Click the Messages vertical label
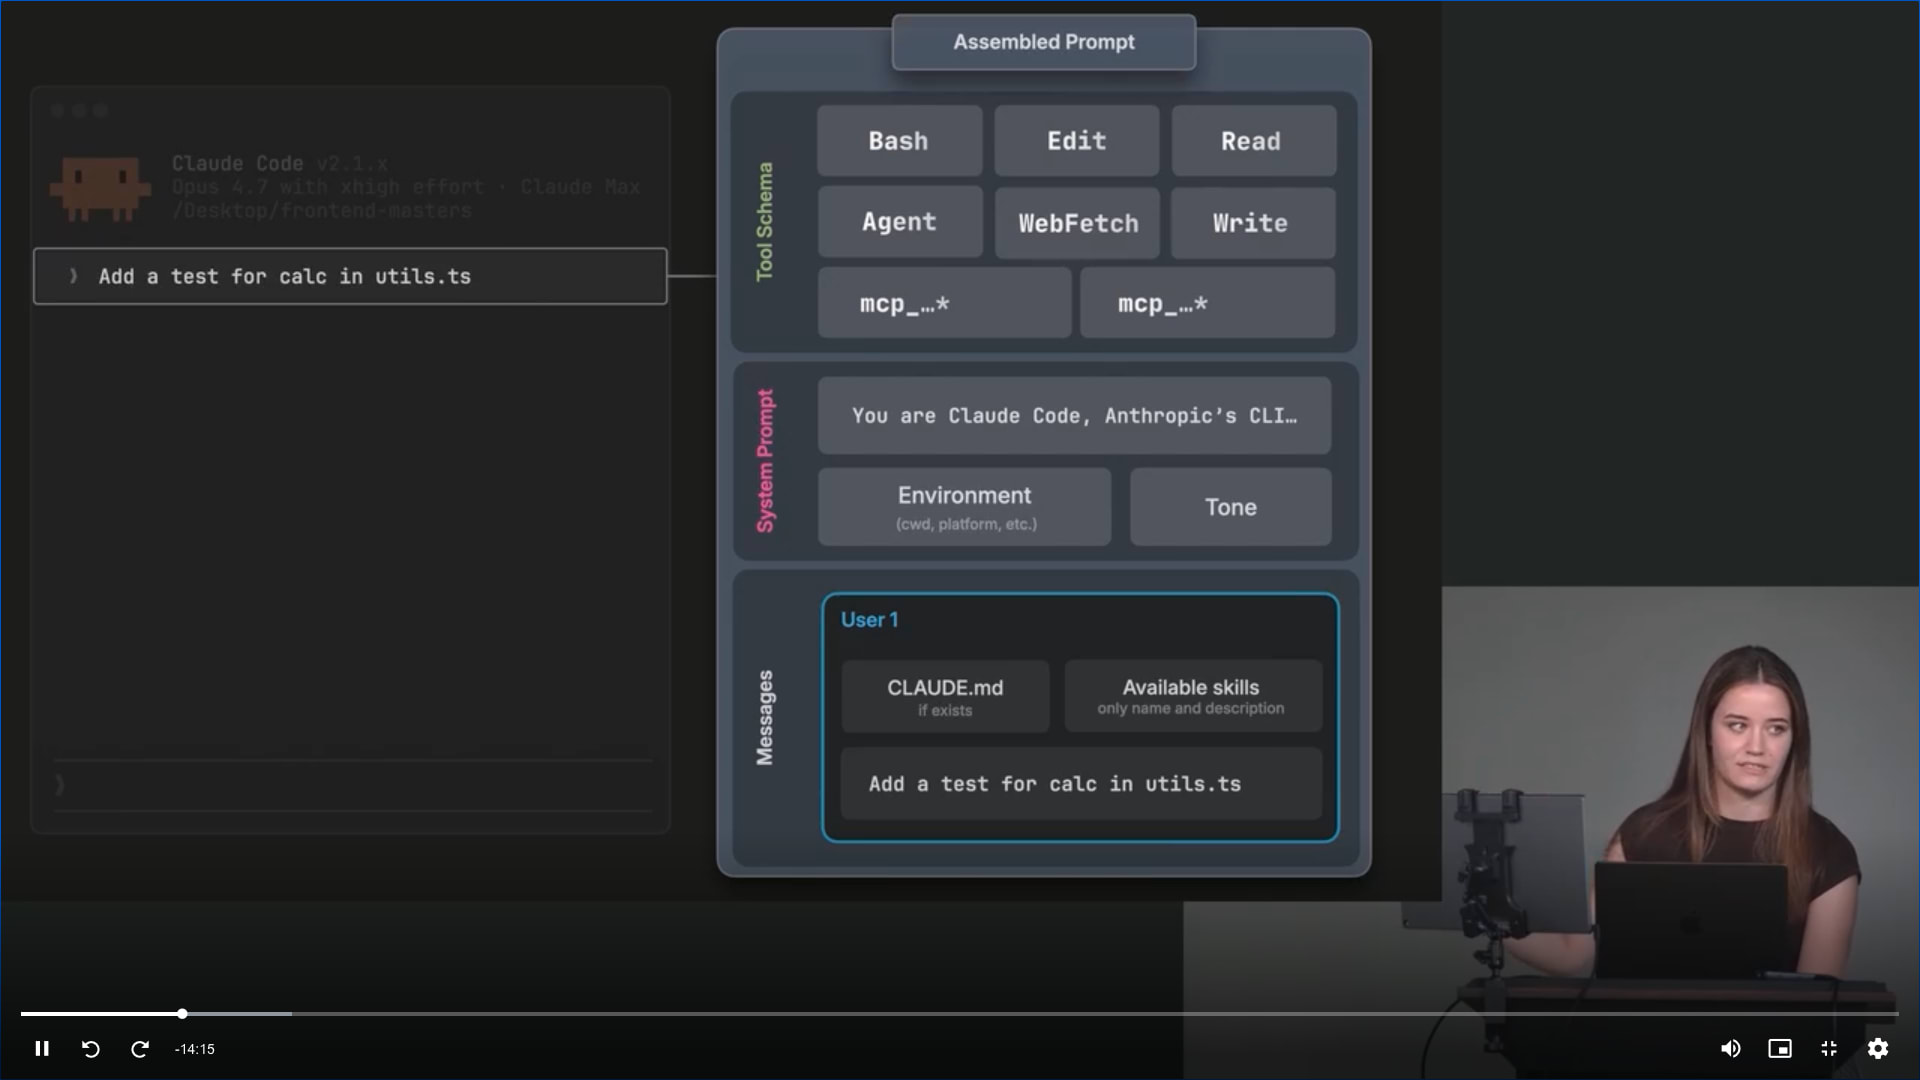 click(x=765, y=718)
